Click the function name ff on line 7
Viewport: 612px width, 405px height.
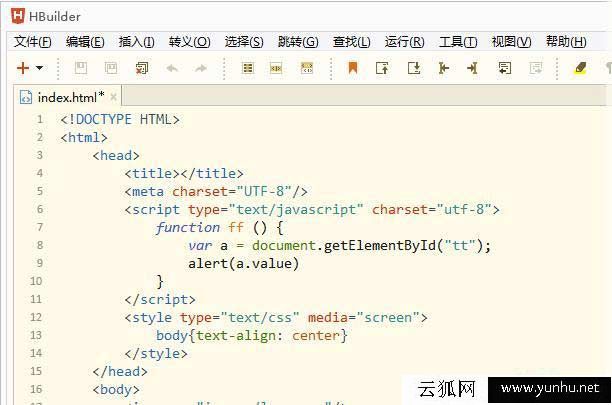(236, 227)
